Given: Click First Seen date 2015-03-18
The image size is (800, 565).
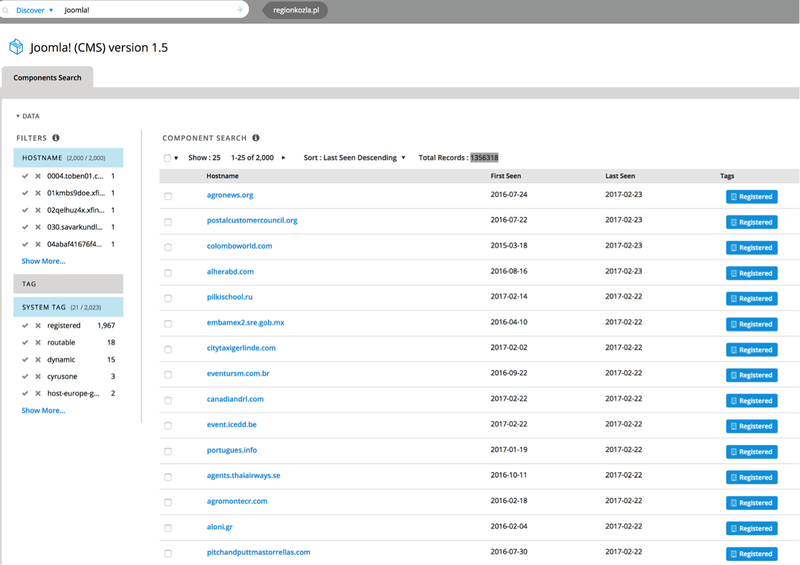Looking at the screenshot, I should (509, 245).
